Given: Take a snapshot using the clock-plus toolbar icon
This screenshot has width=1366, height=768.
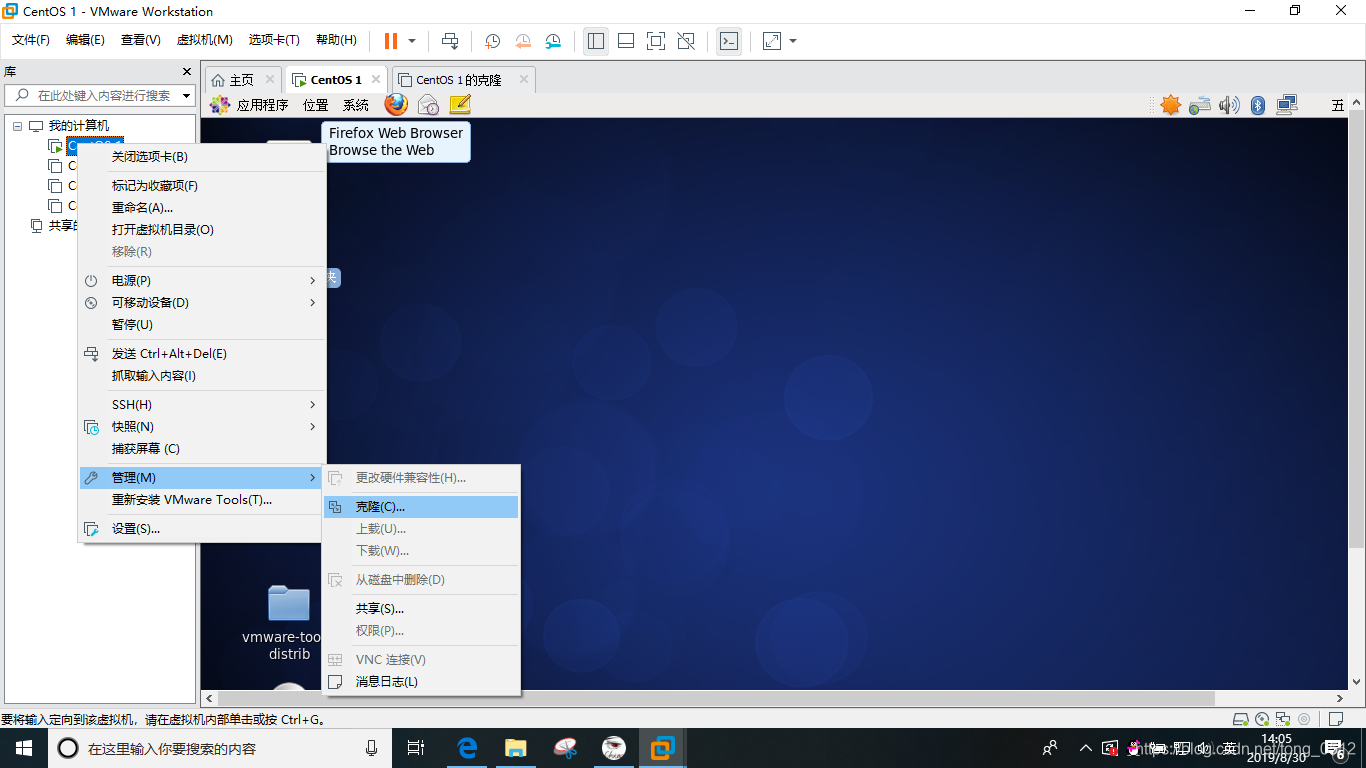Looking at the screenshot, I should [492, 41].
